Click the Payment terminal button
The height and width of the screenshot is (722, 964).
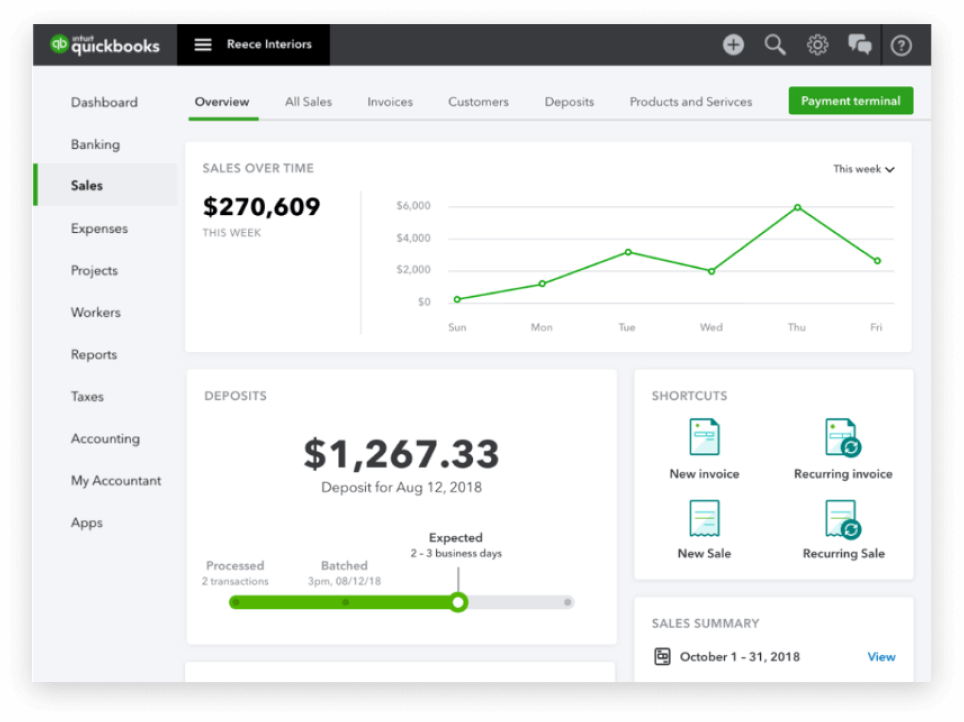(850, 101)
